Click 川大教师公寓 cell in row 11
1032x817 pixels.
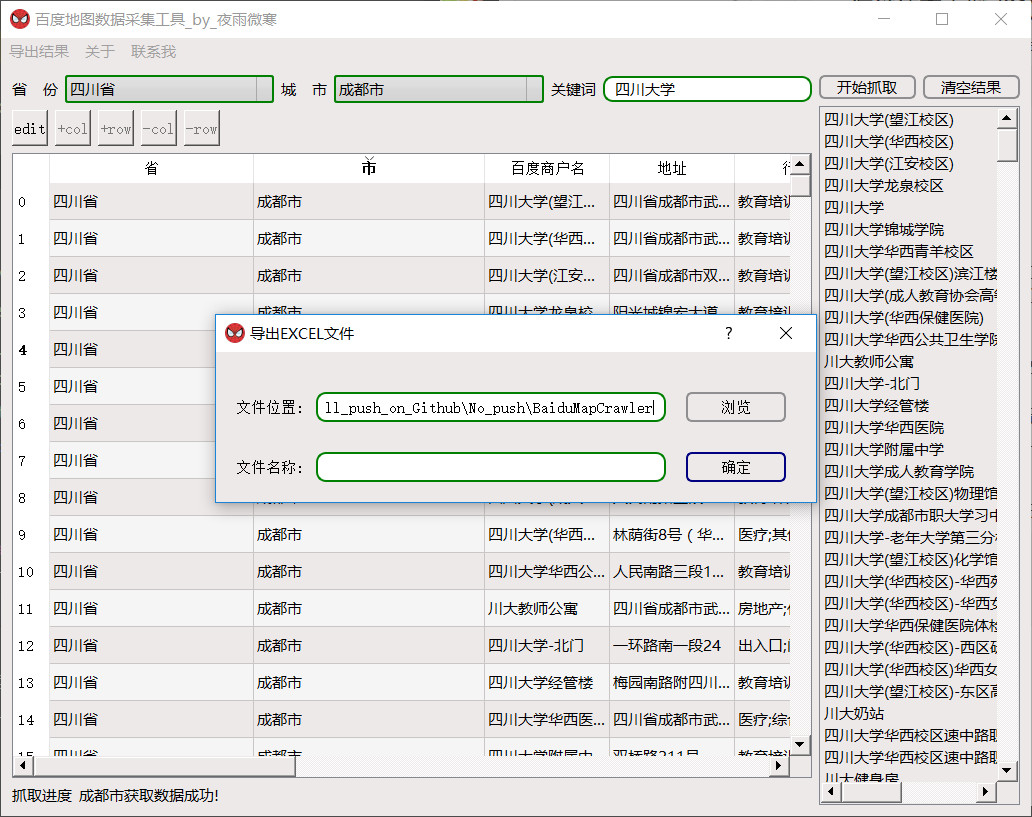click(x=546, y=608)
